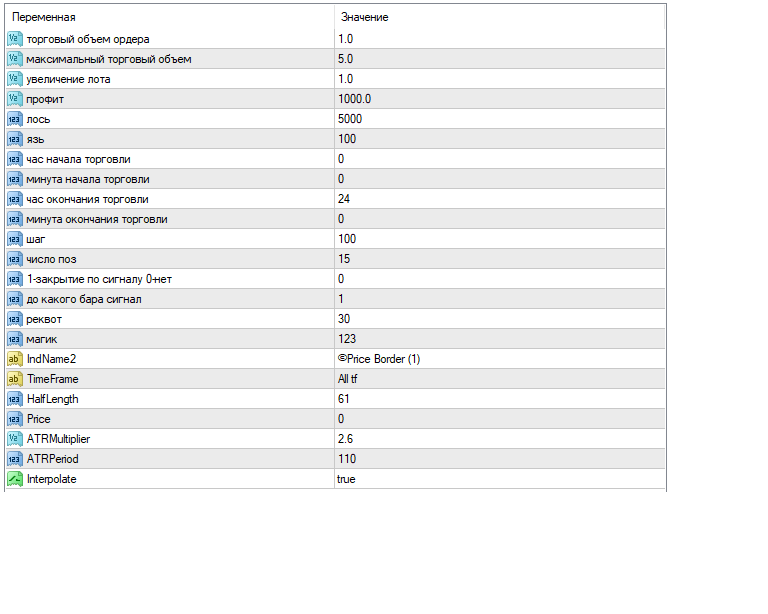Click the icon beside 'торговый объем ордера'
This screenshot has height=614, width=768.
14,39
